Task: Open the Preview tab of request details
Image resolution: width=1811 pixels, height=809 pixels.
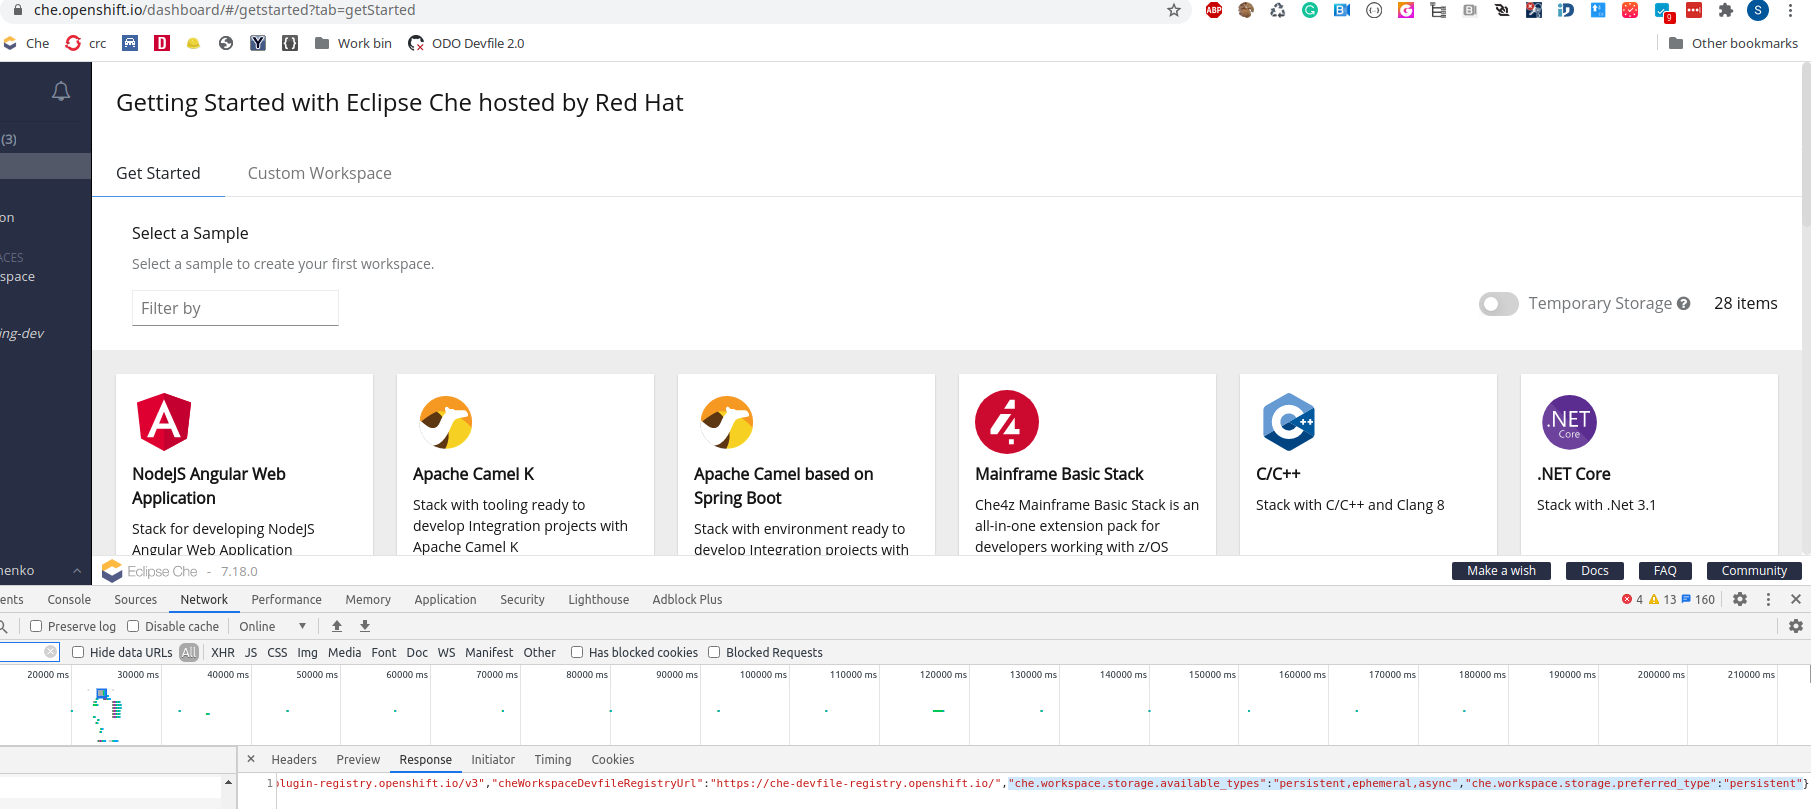Action: click(x=358, y=760)
